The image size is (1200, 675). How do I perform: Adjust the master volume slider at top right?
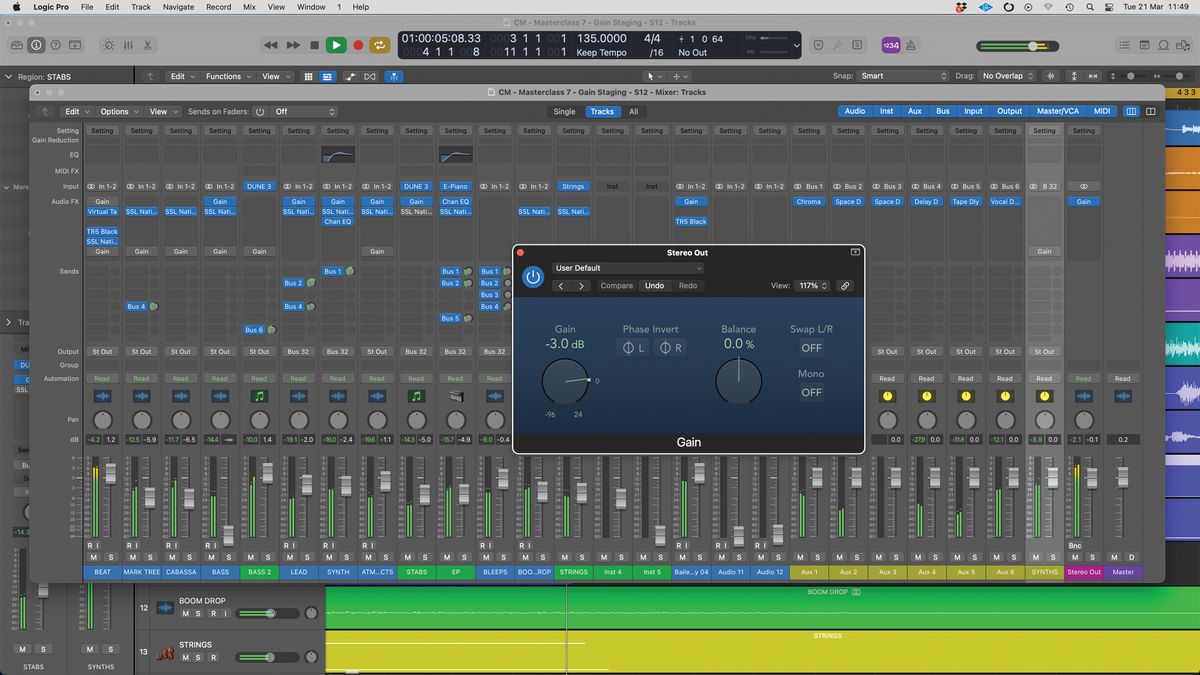coord(1031,45)
